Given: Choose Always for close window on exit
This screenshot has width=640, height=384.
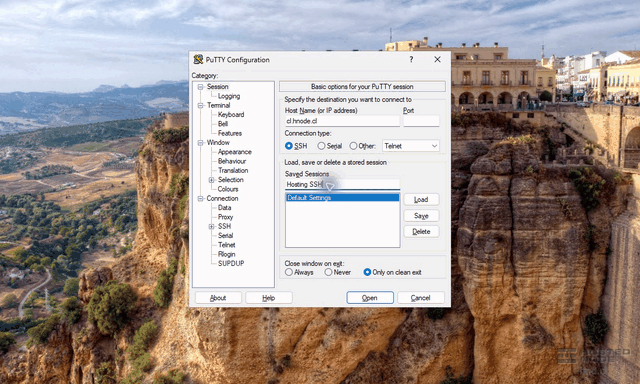Looking at the screenshot, I should (289, 272).
